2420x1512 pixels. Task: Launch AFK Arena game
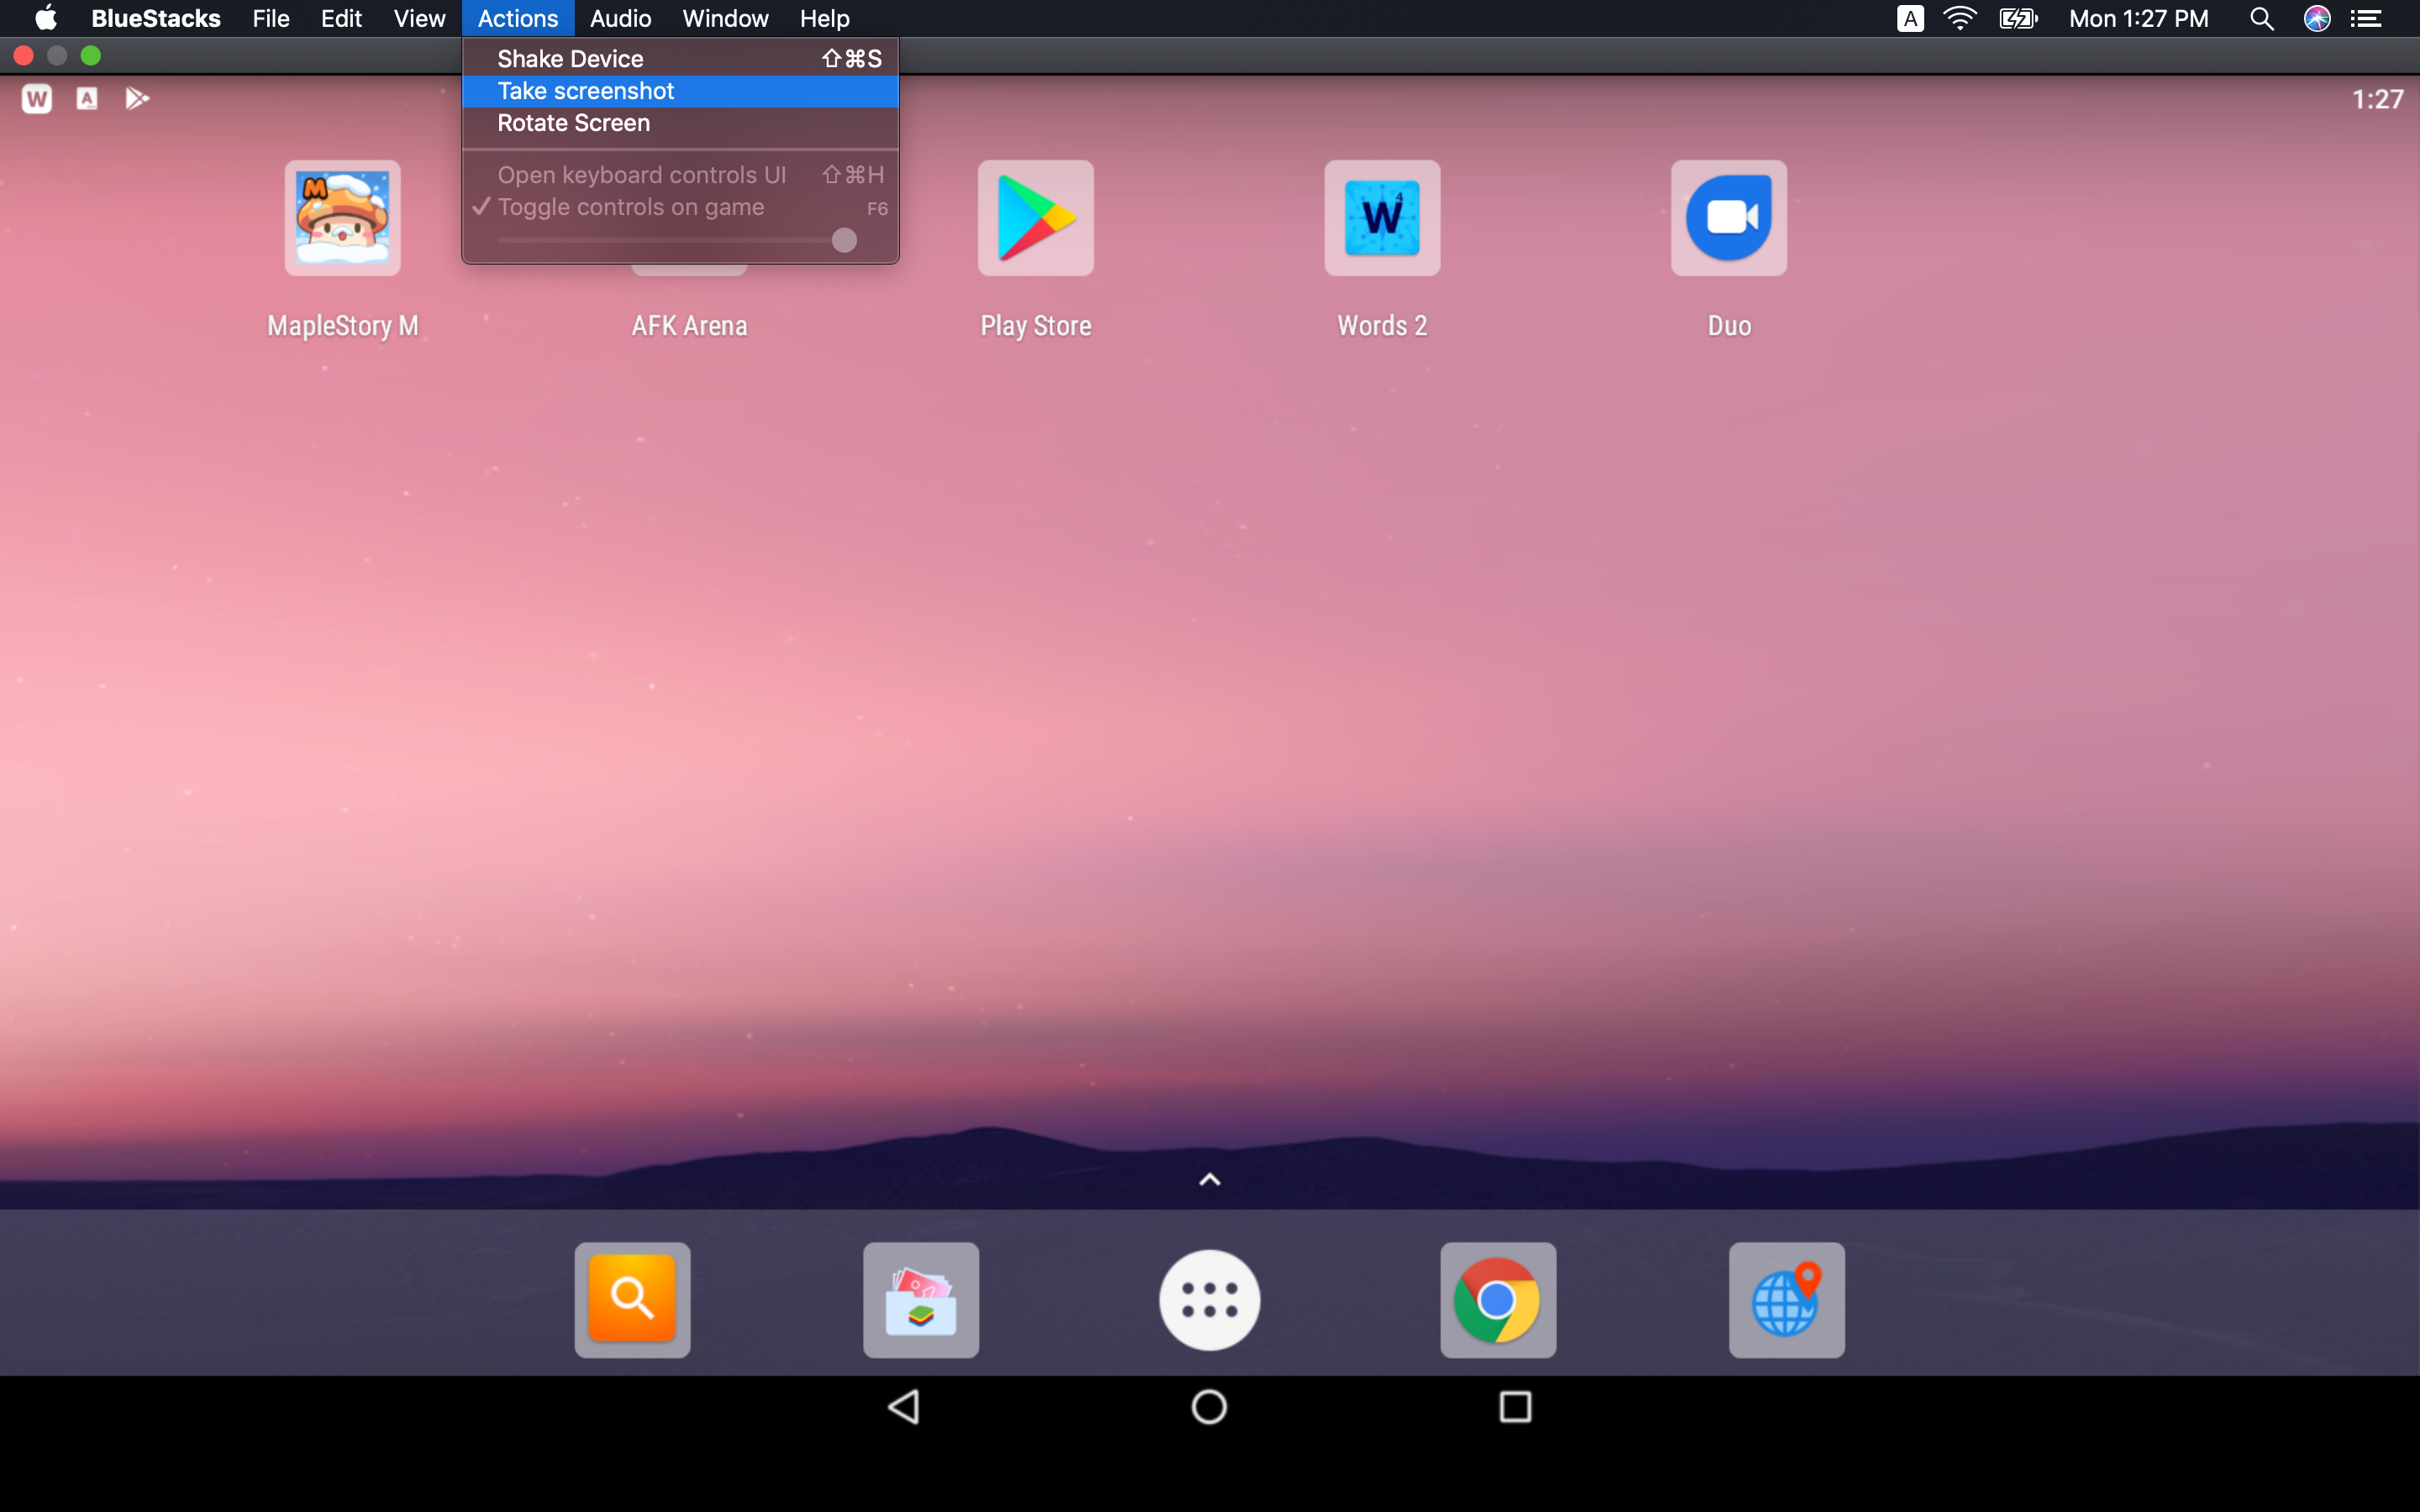pos(688,218)
